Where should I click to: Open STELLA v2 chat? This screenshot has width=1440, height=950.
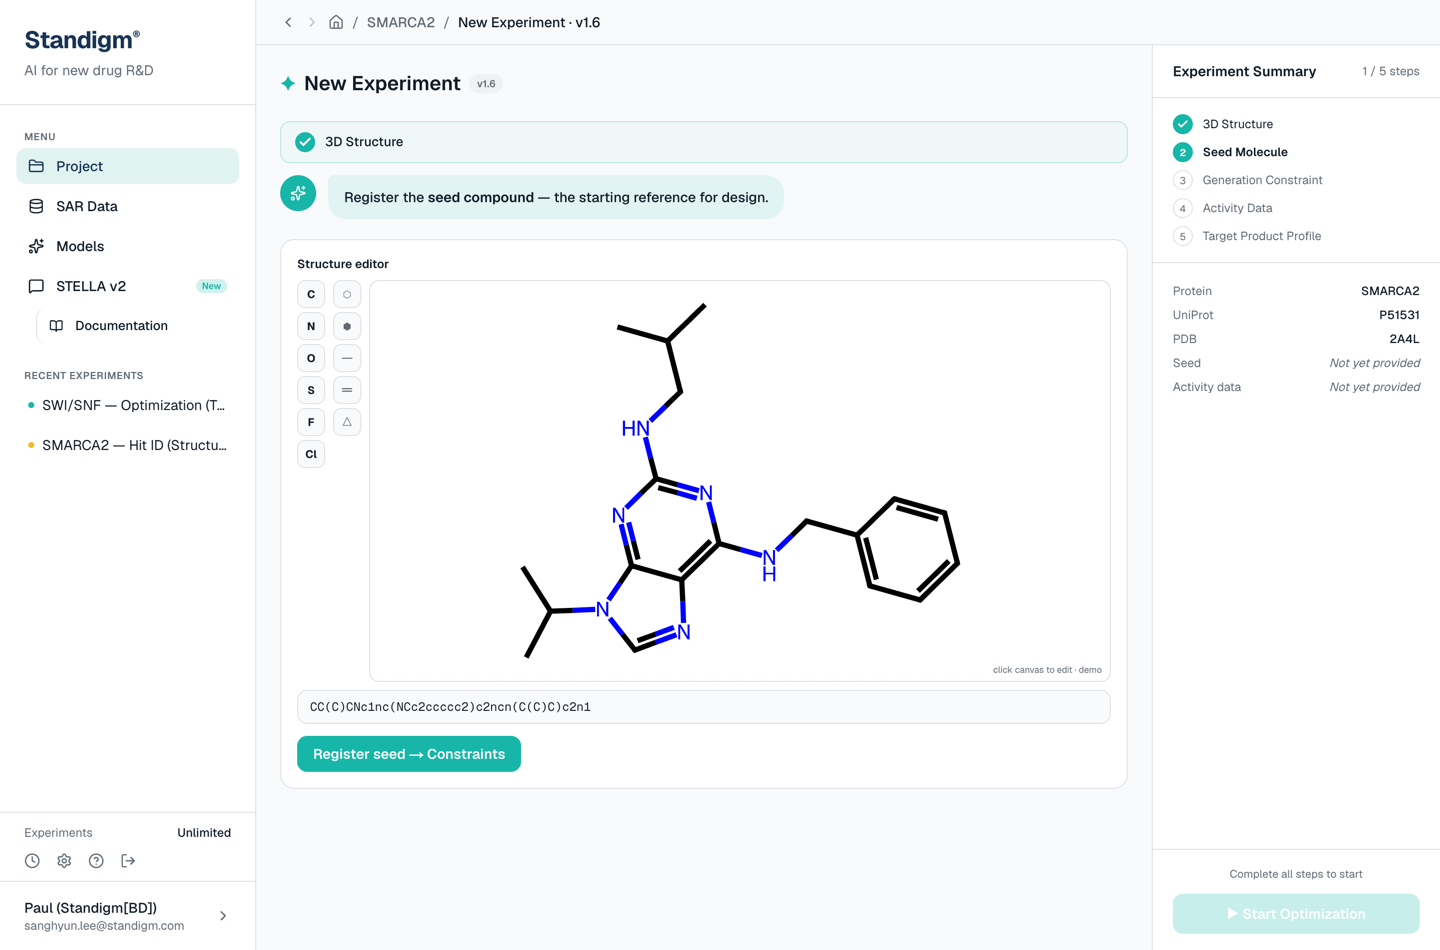pos(128,286)
